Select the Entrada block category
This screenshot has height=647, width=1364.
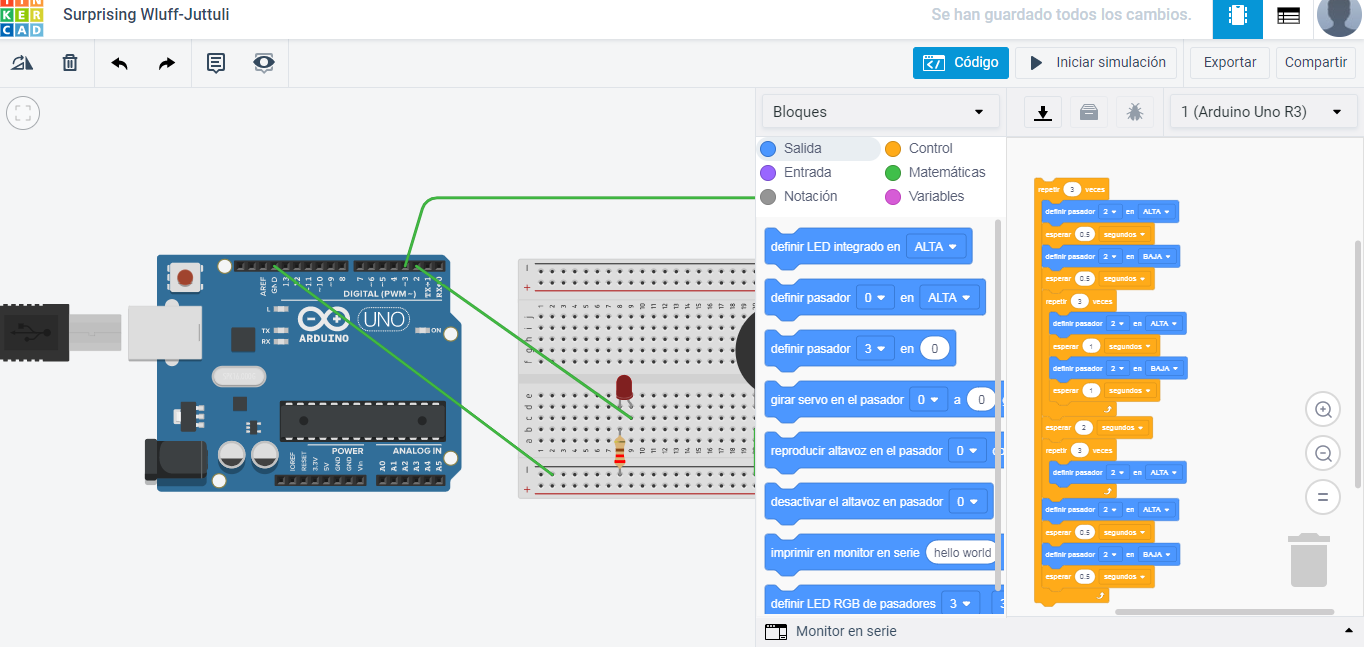click(807, 172)
